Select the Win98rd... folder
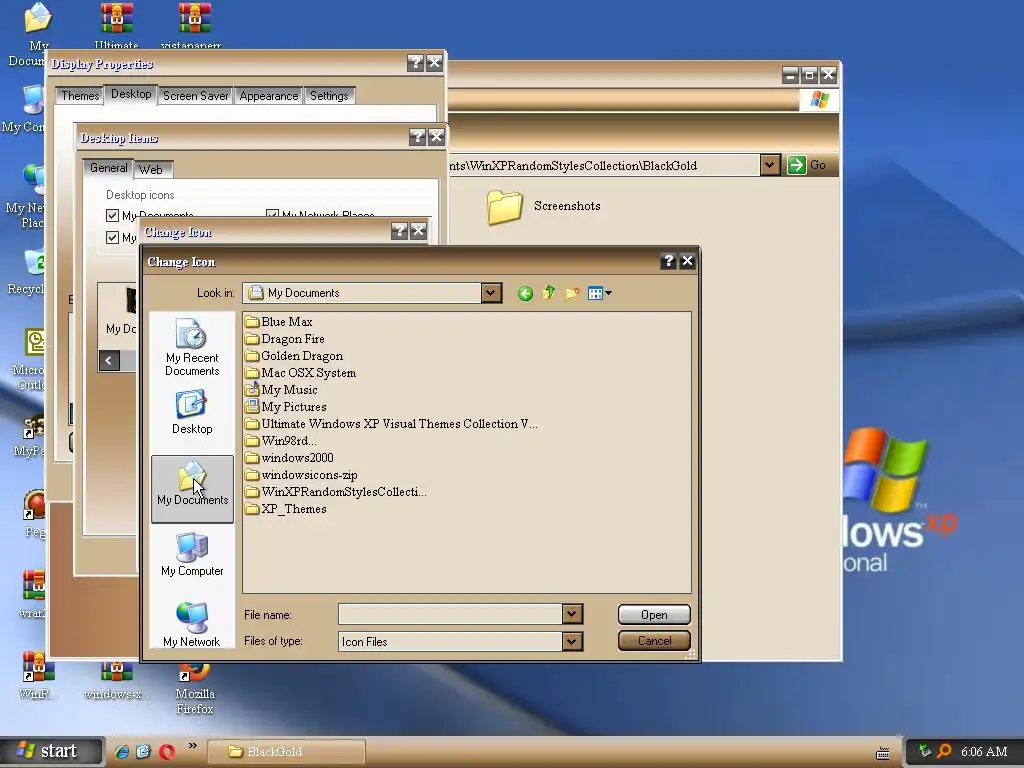The image size is (1024, 768). point(281,441)
